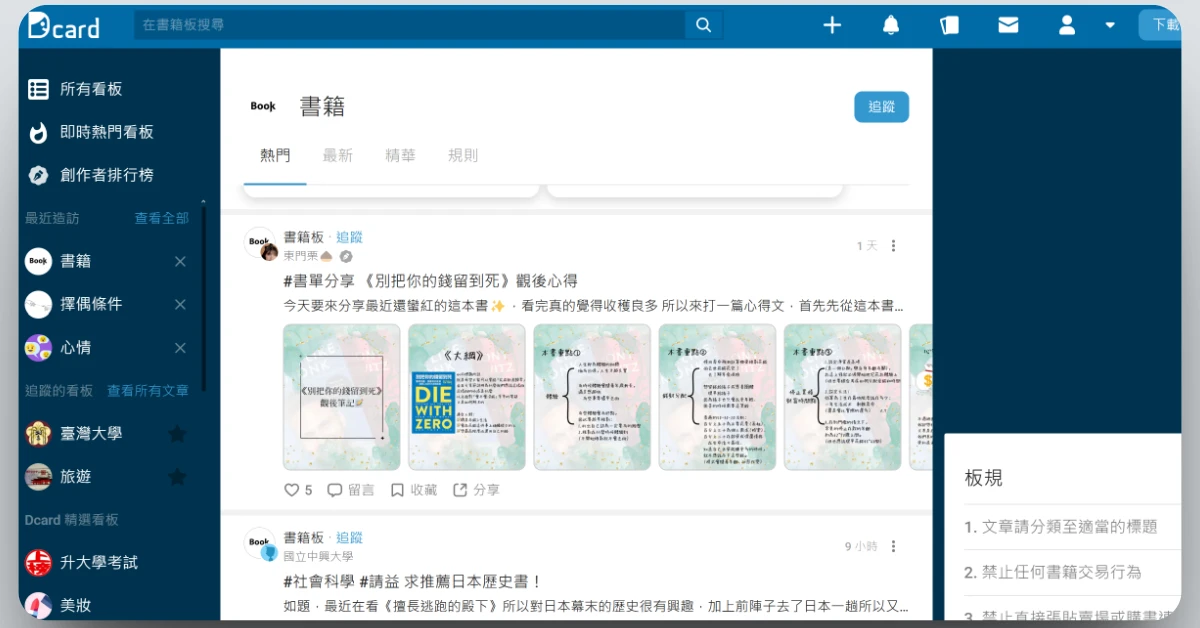Remove 心情 from recent visits
Viewport: 1200px width, 628px height.
180,348
